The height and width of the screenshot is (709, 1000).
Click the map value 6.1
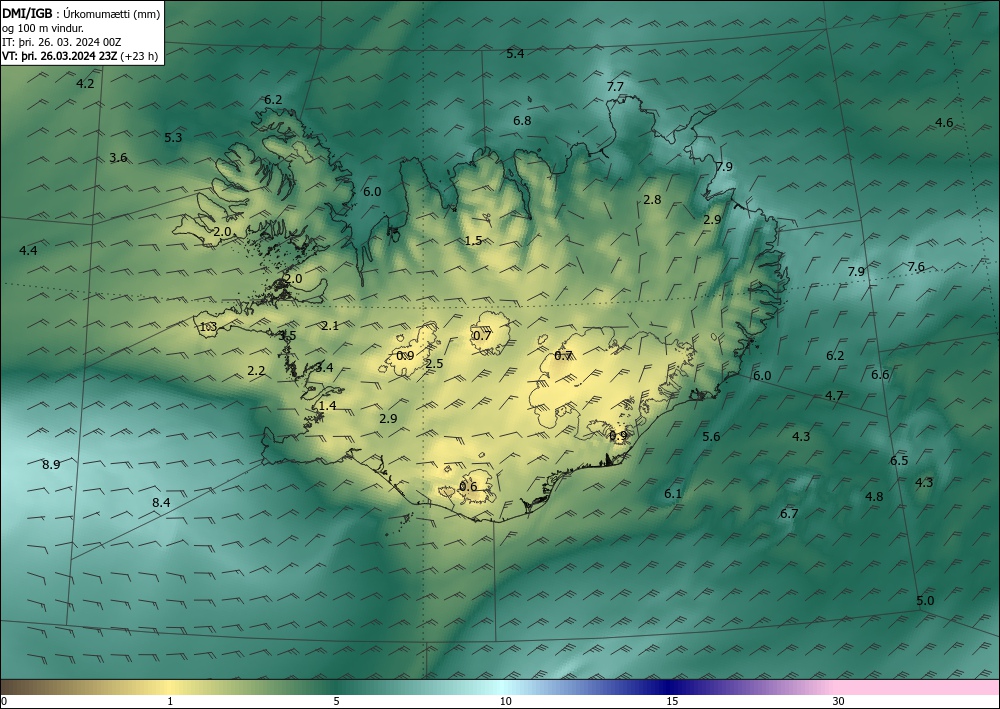(673, 493)
